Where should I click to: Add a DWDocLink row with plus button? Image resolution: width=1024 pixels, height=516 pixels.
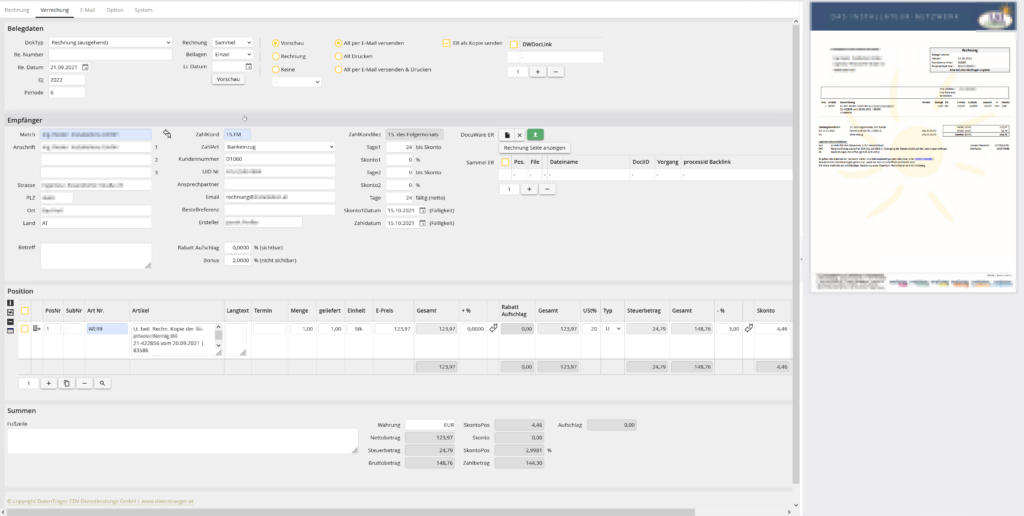[537, 72]
